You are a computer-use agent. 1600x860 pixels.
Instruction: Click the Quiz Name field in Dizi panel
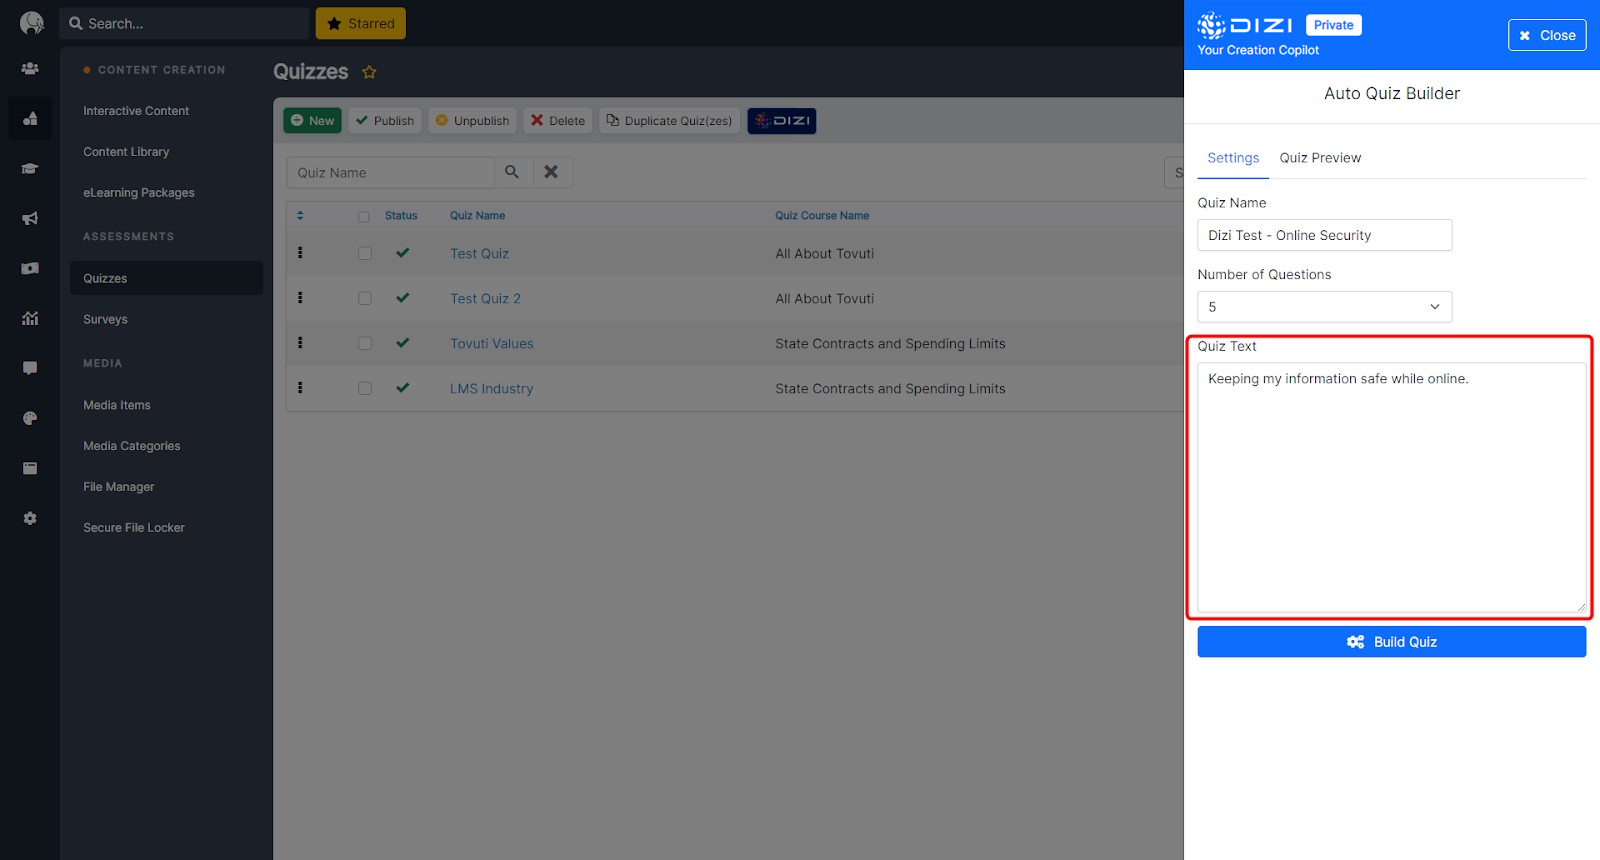[x=1324, y=235]
